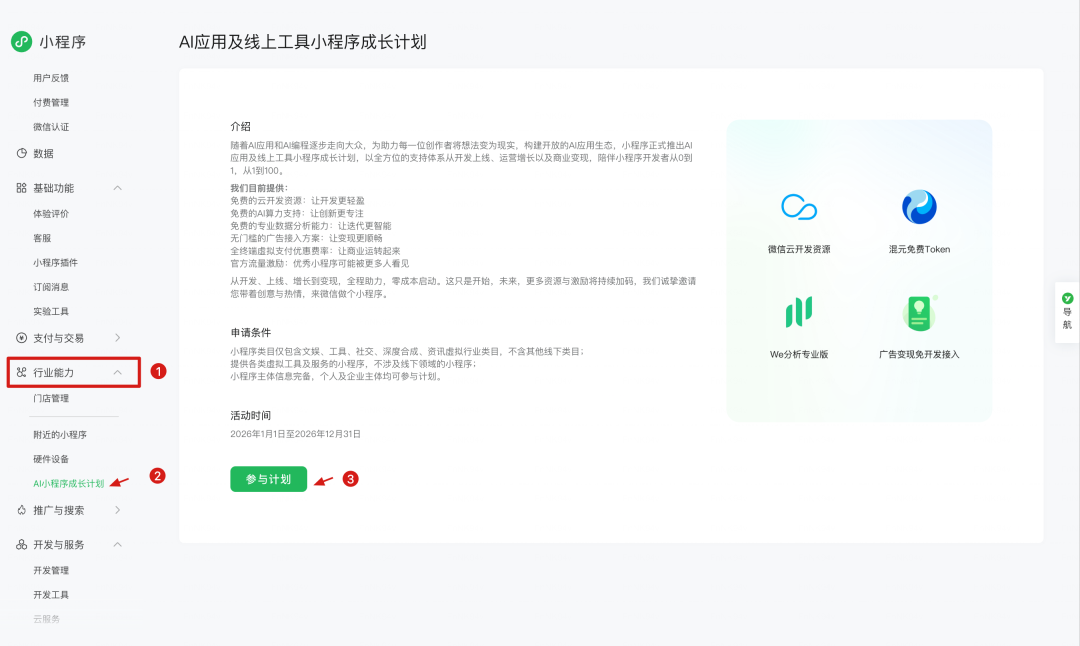This screenshot has height=646, width=1080.
Task: Open 硬件设备 in the sidebar
Action: click(x=51, y=459)
